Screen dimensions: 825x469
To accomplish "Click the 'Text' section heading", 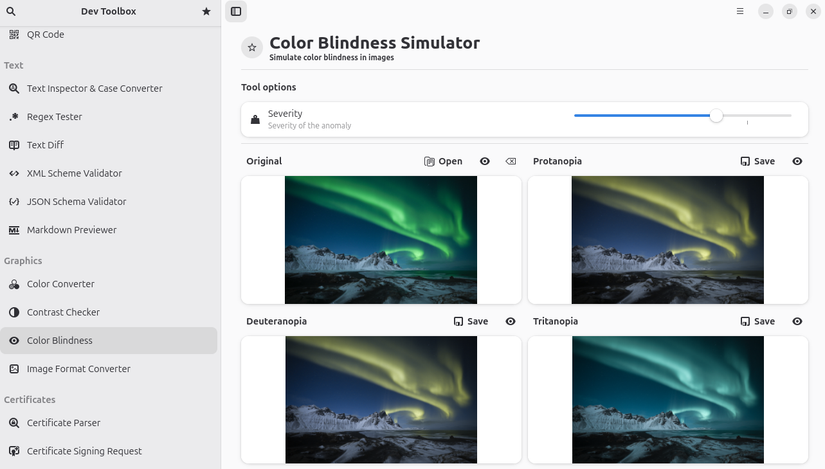I will point(14,65).
